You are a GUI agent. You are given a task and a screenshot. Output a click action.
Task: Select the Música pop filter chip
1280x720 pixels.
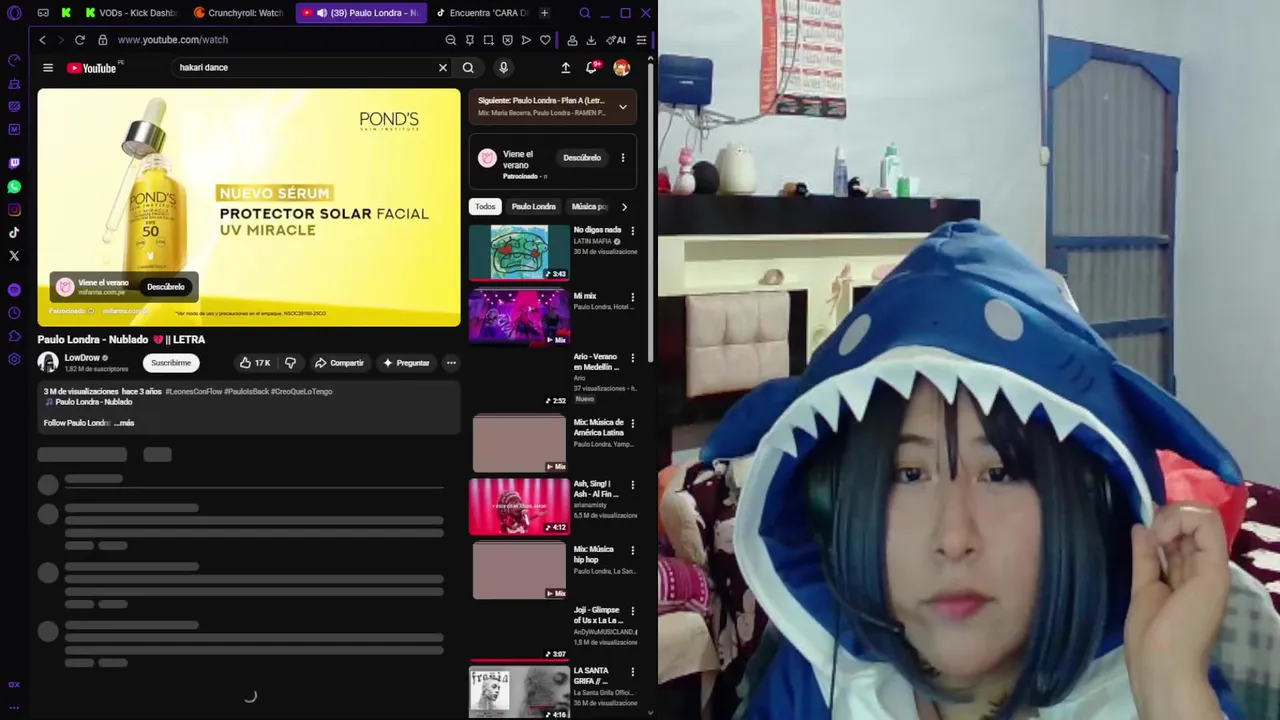589,207
